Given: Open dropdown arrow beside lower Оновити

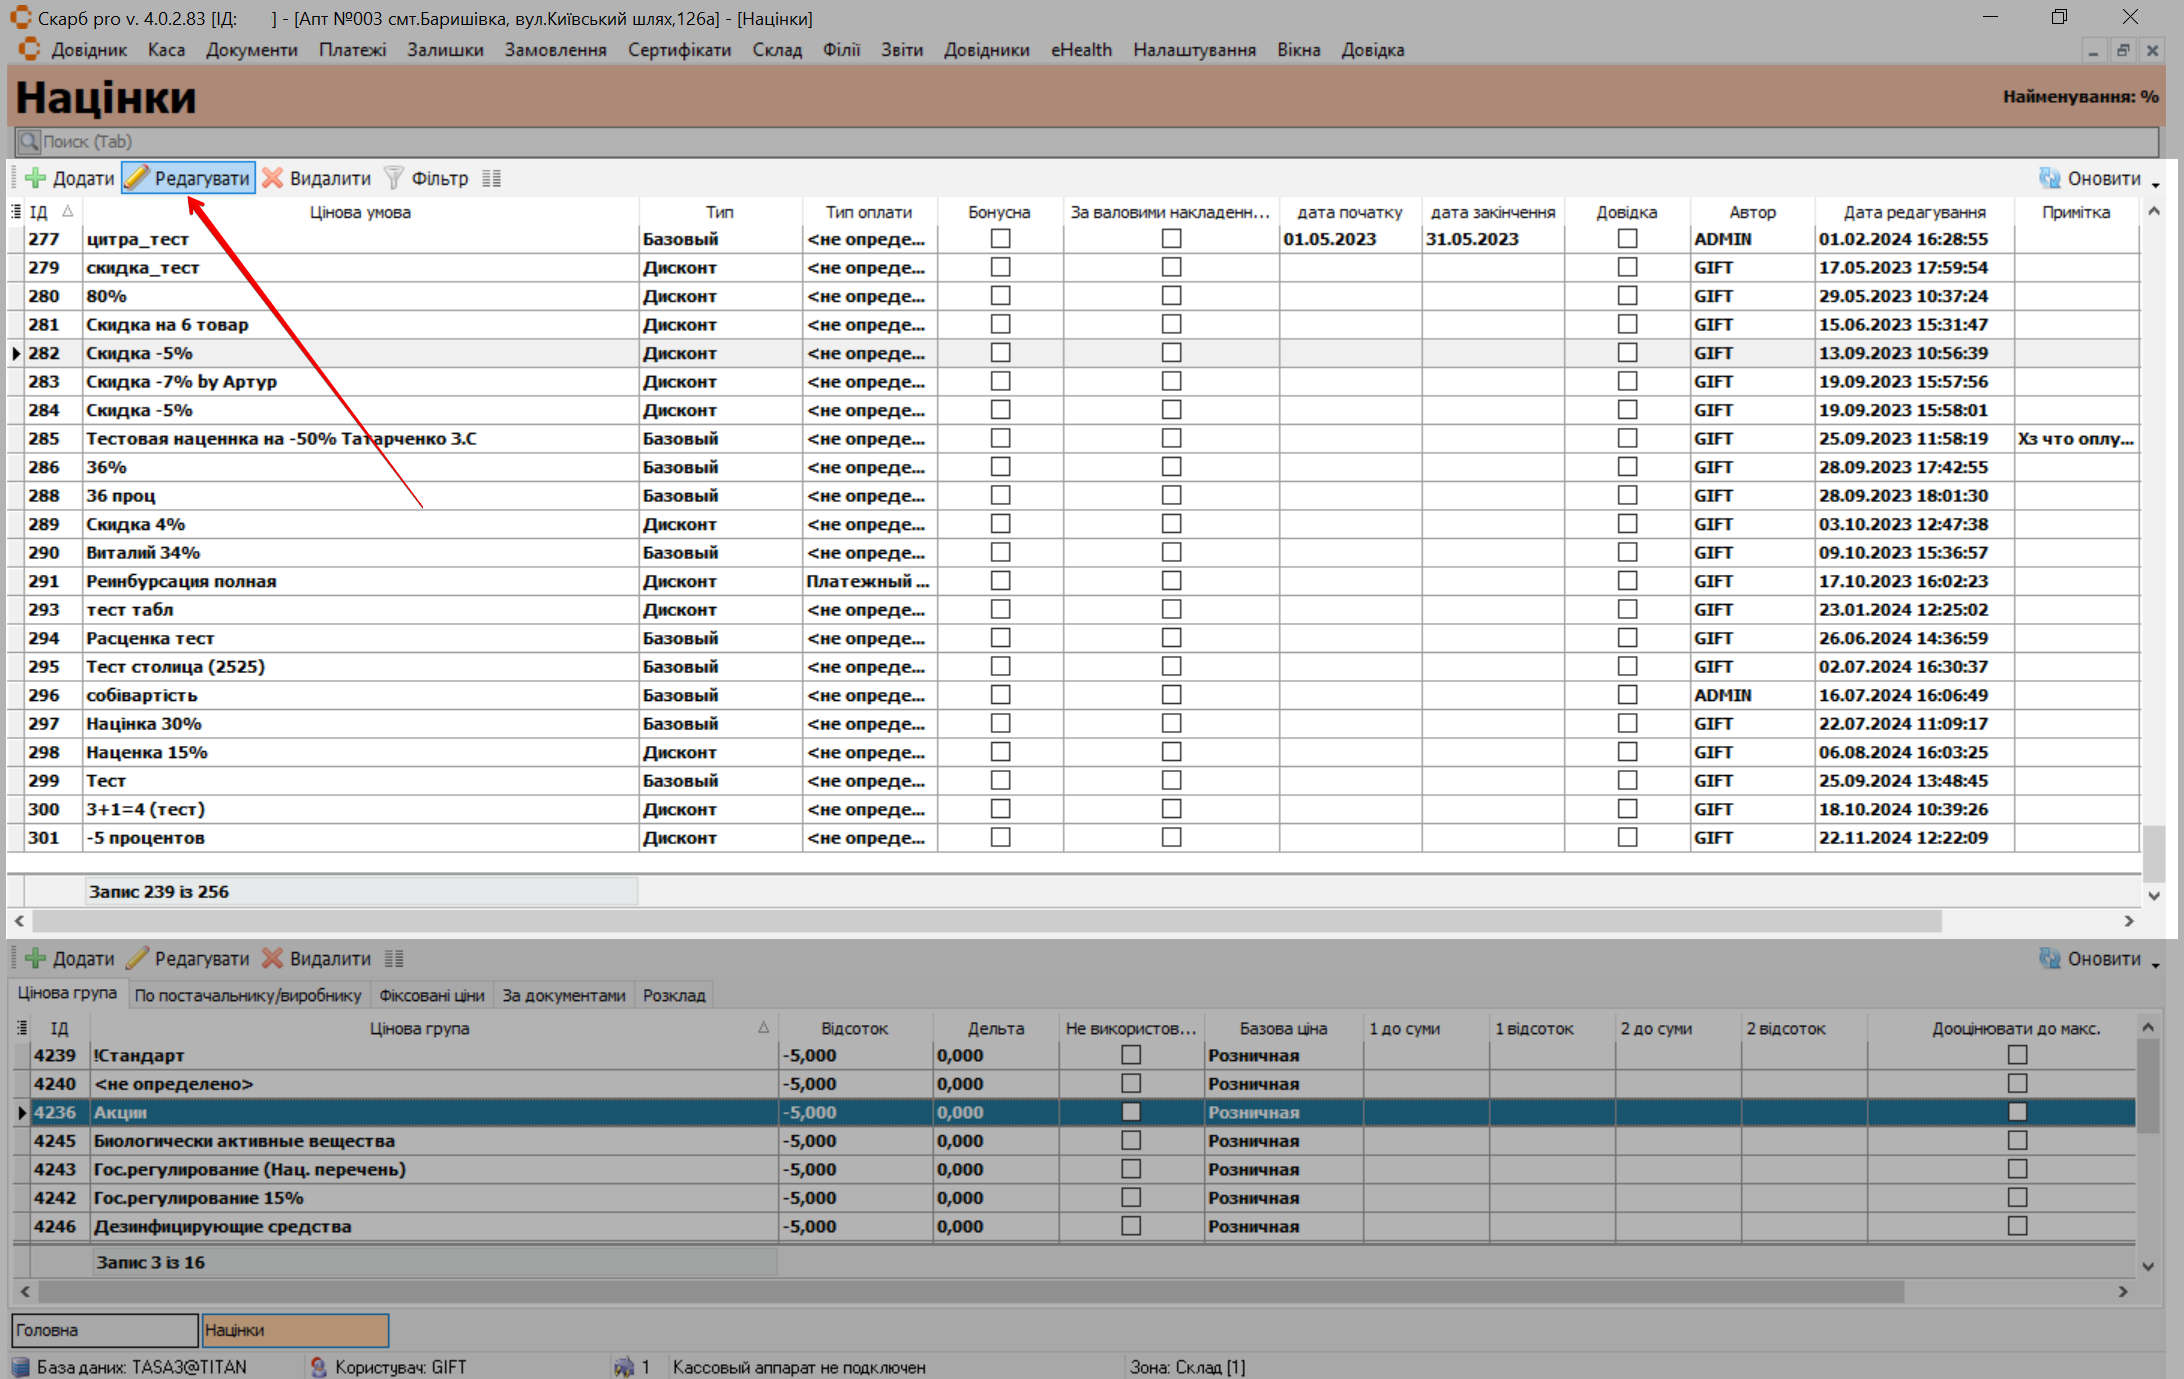Looking at the screenshot, I should coord(2156,964).
